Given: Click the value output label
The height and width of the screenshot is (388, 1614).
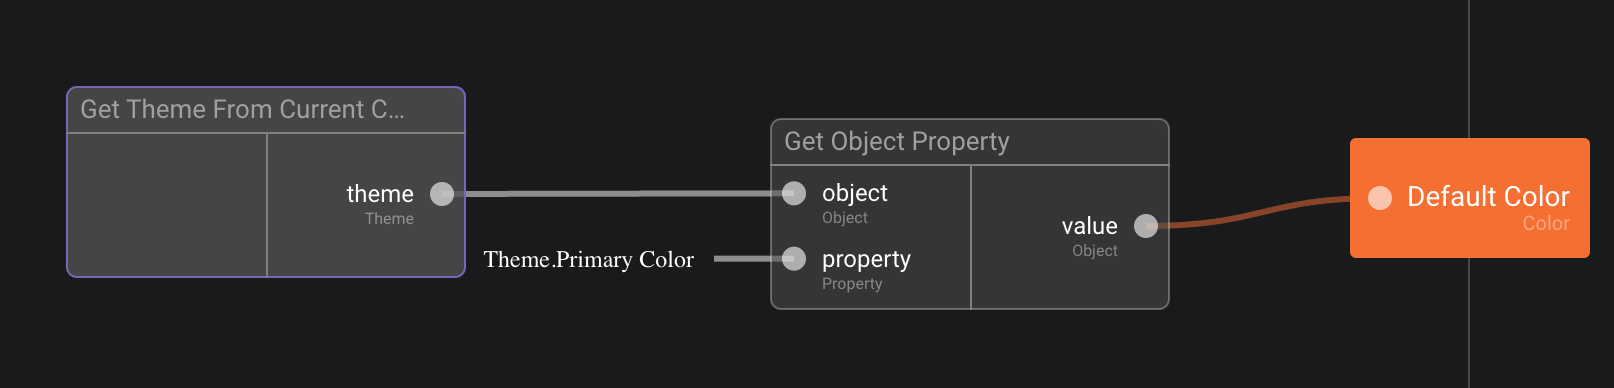Looking at the screenshot, I should pos(1089,226).
